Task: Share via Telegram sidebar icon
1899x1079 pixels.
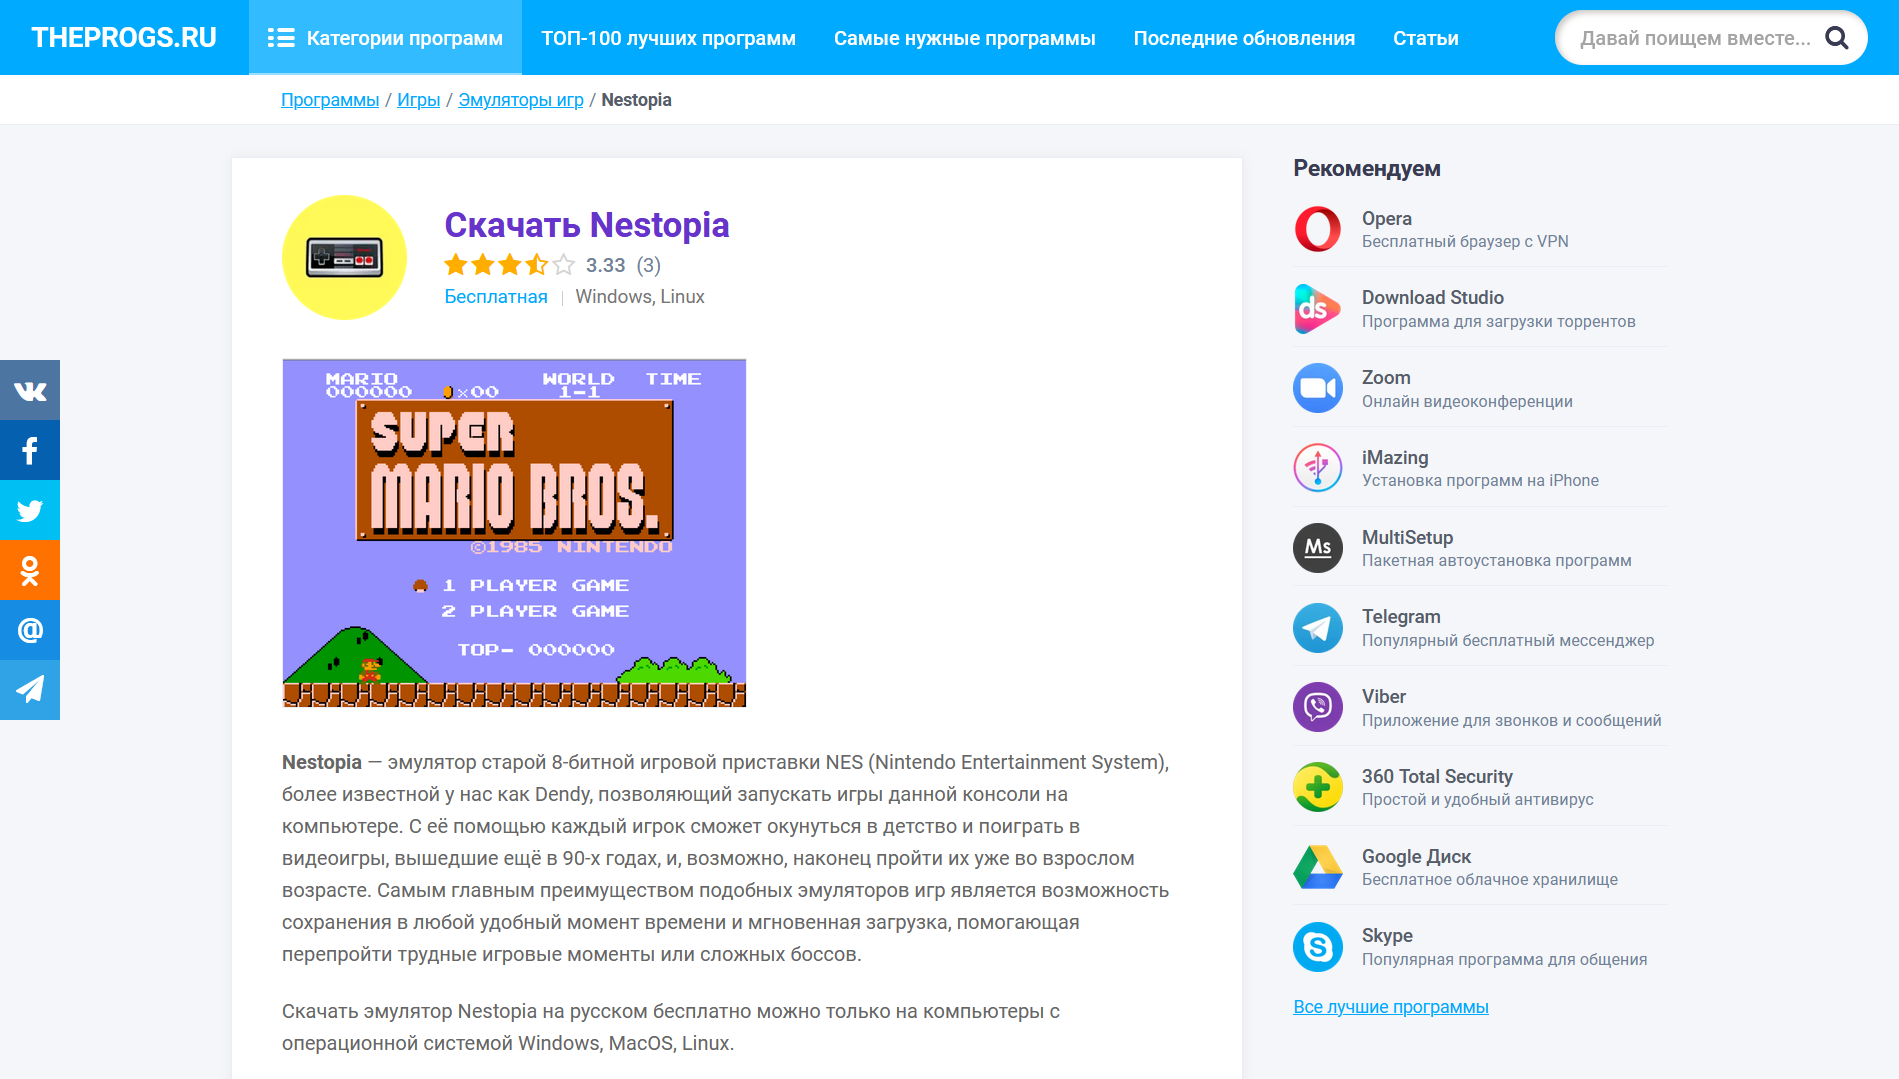Action: tap(30, 690)
